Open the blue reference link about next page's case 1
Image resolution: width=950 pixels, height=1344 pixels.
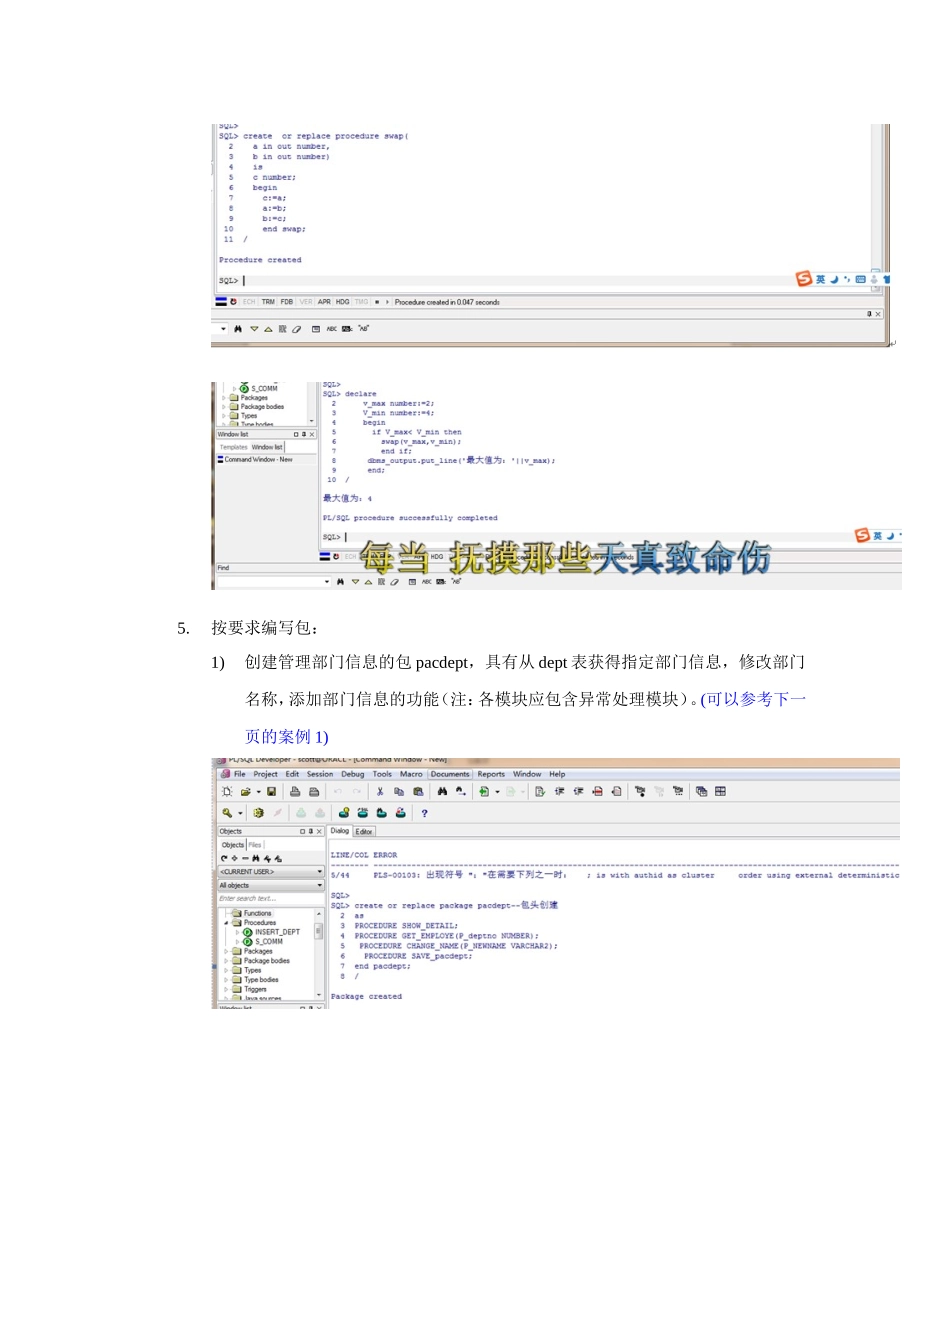526,717
